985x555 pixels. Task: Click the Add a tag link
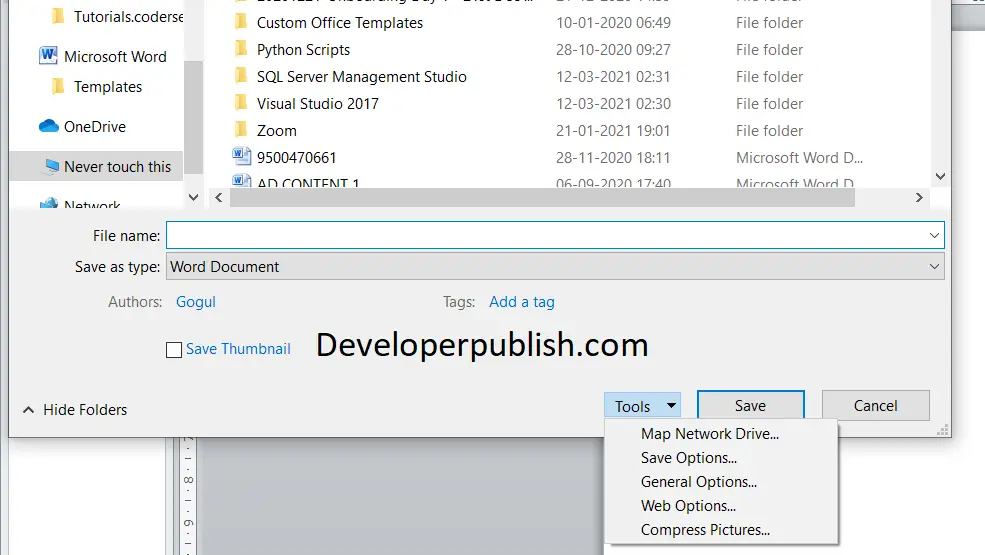521,302
